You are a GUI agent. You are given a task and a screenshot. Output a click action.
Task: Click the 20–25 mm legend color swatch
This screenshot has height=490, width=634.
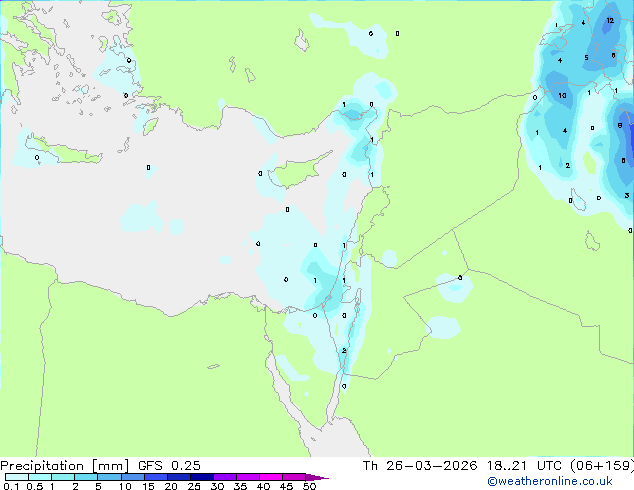pyautogui.click(x=179, y=477)
